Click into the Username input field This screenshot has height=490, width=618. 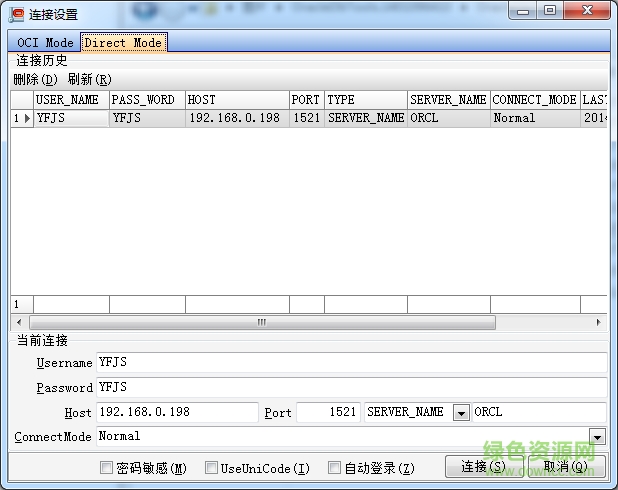pos(350,363)
